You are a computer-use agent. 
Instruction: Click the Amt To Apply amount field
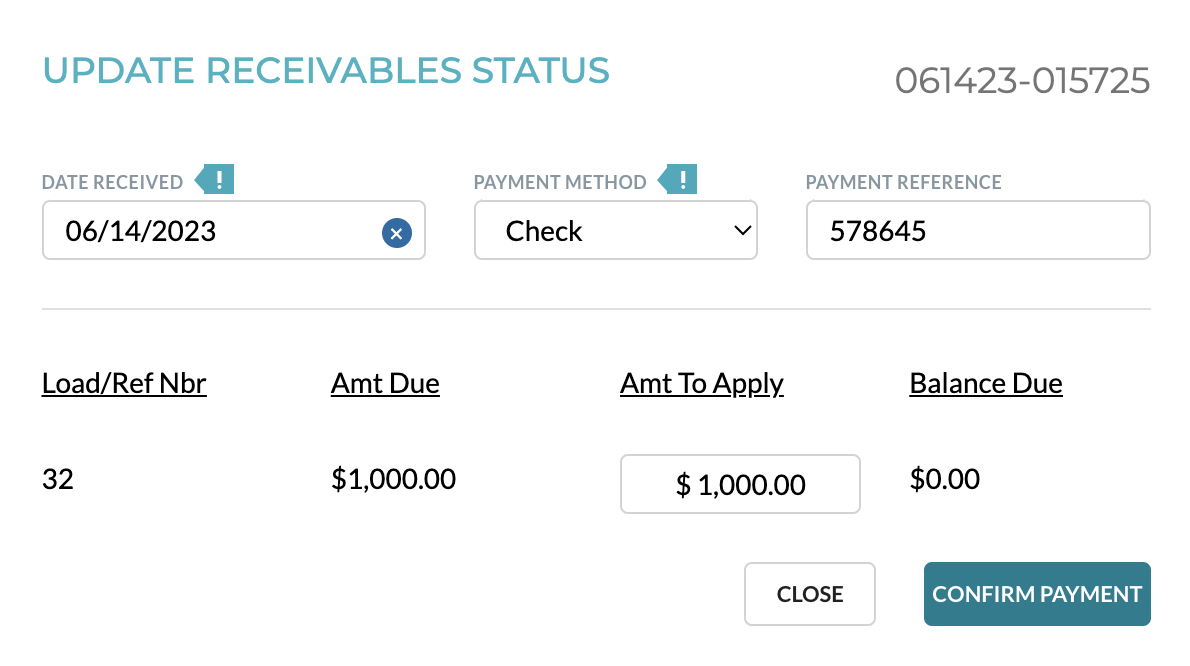(740, 484)
